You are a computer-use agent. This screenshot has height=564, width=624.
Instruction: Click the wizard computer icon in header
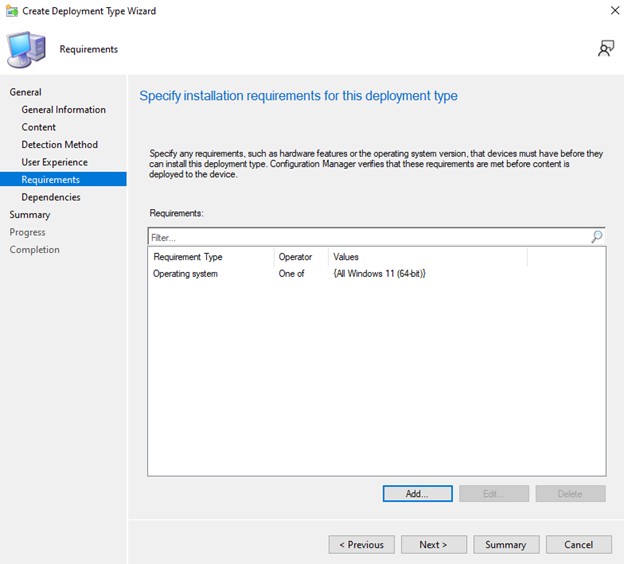[26, 48]
